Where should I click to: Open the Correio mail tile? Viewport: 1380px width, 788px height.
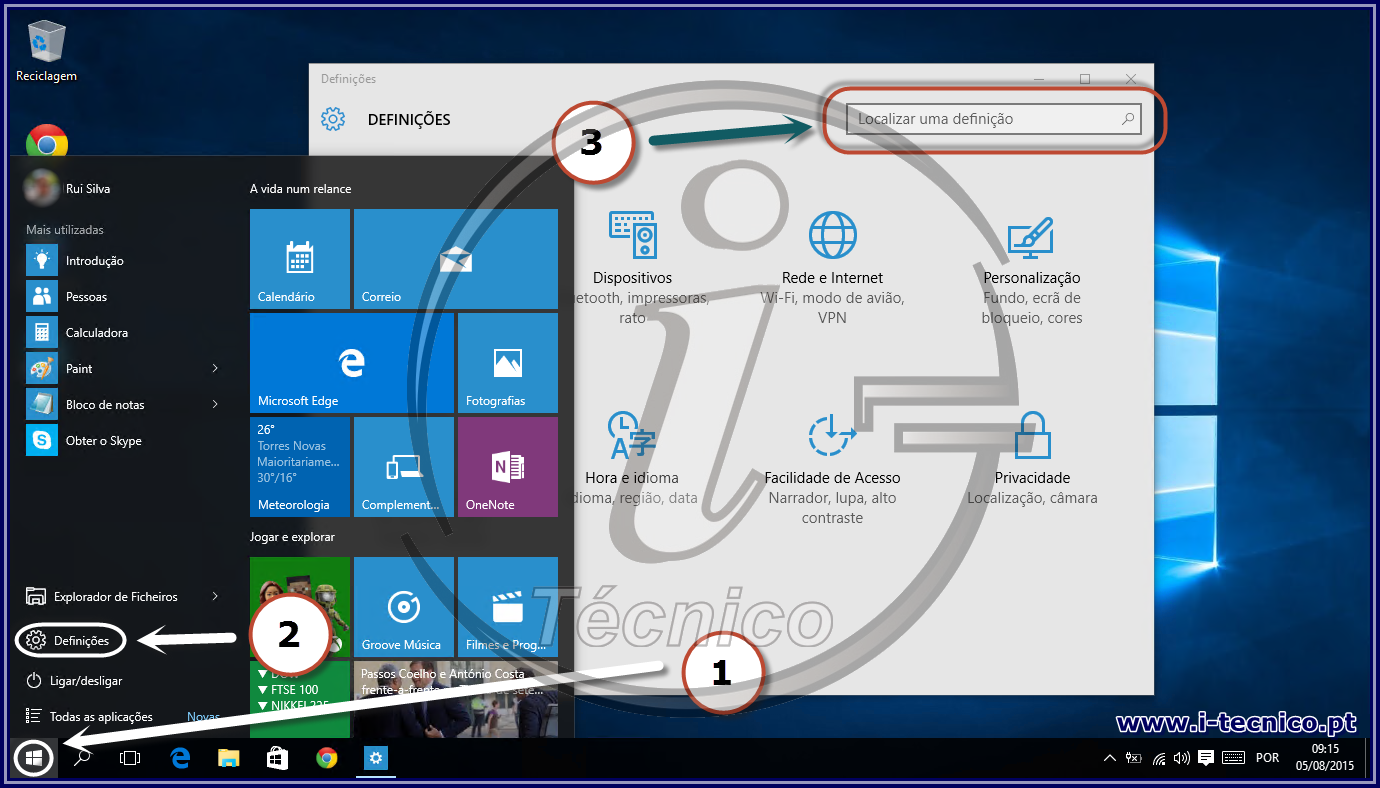click(455, 258)
